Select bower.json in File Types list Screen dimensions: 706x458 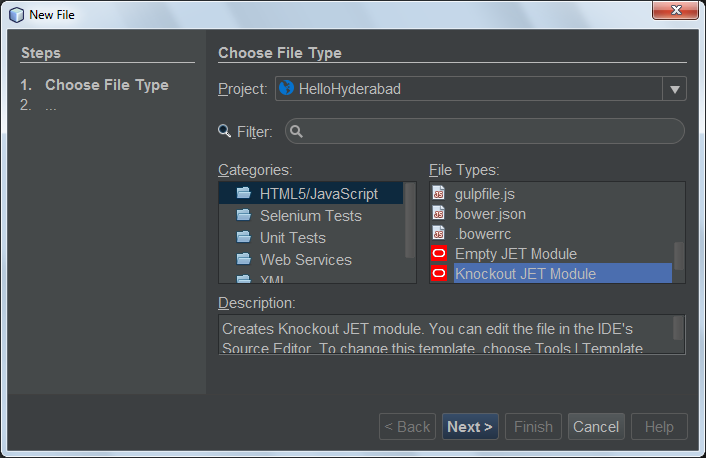[x=490, y=214]
